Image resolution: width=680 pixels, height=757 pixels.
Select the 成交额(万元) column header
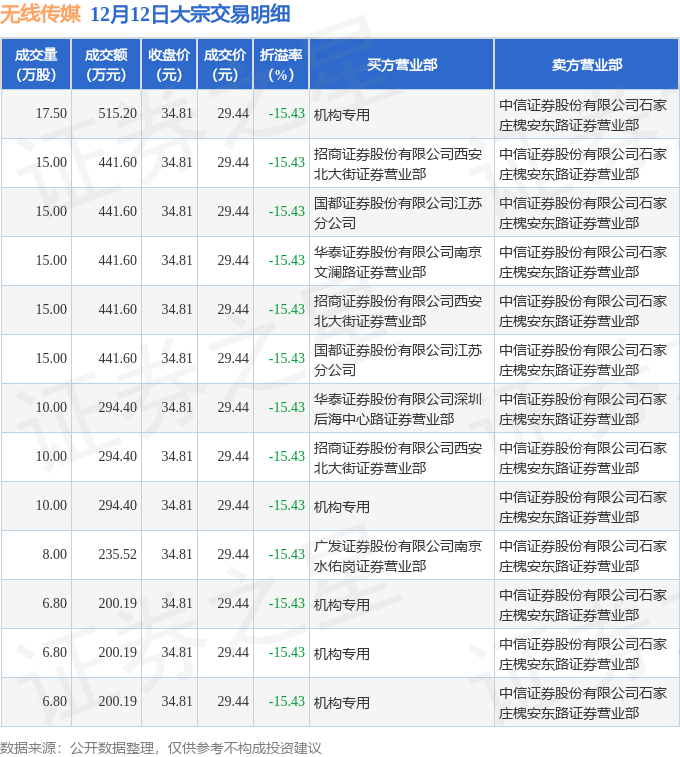tap(106, 65)
